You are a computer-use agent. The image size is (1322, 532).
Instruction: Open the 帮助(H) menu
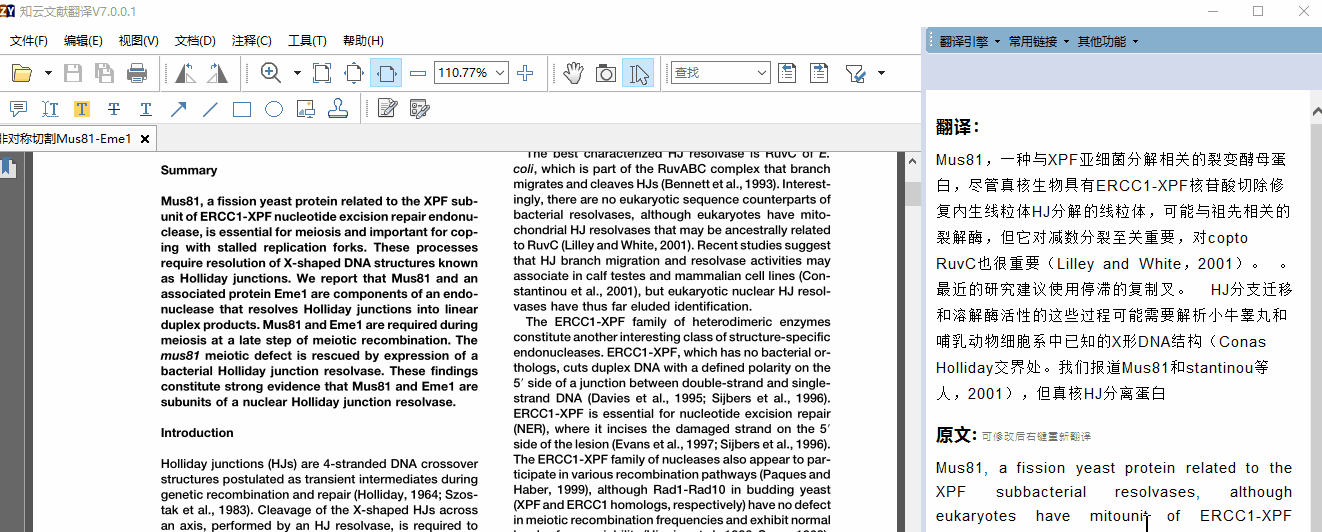tap(363, 41)
